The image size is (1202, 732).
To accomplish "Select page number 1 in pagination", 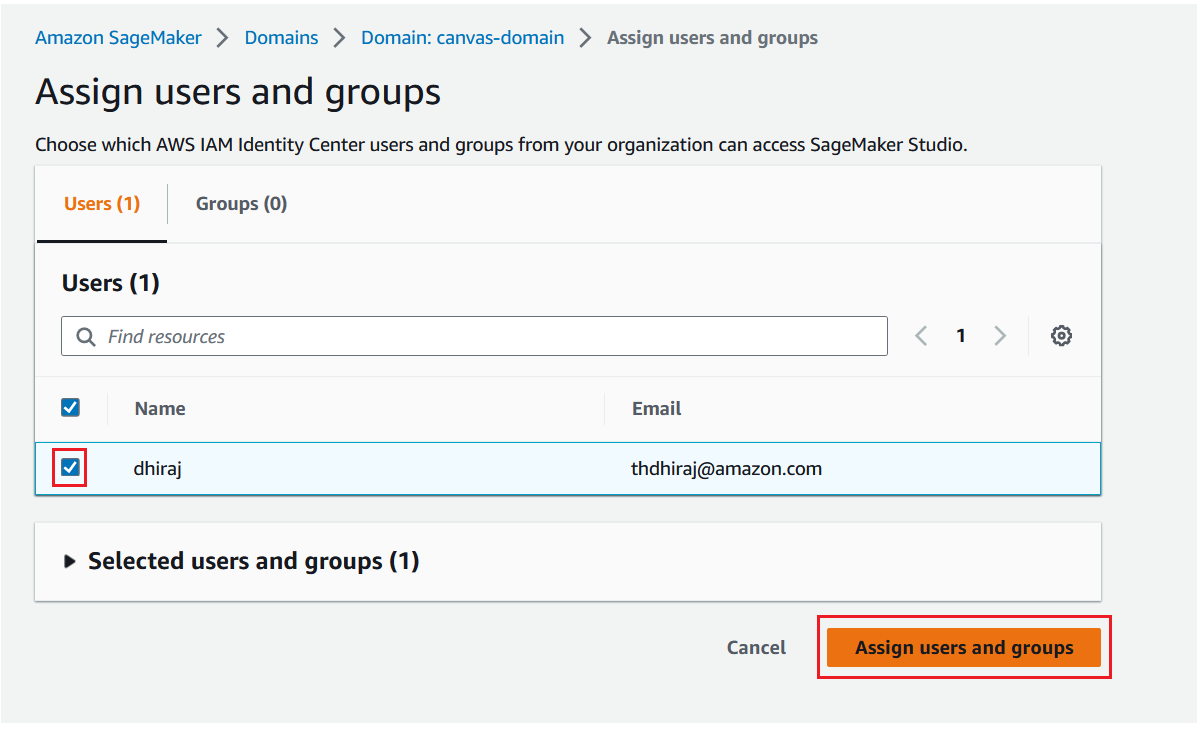I will coord(960,336).
